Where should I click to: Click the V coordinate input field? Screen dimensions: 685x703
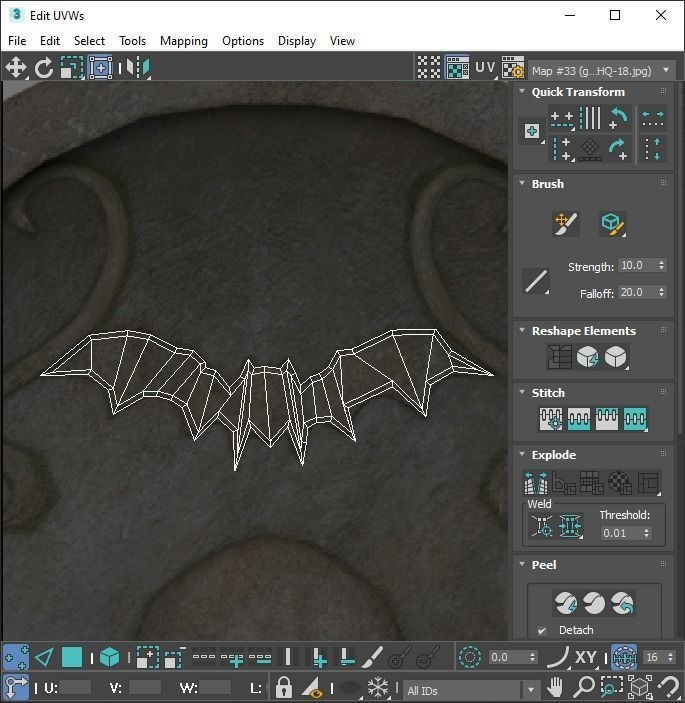tap(144, 687)
